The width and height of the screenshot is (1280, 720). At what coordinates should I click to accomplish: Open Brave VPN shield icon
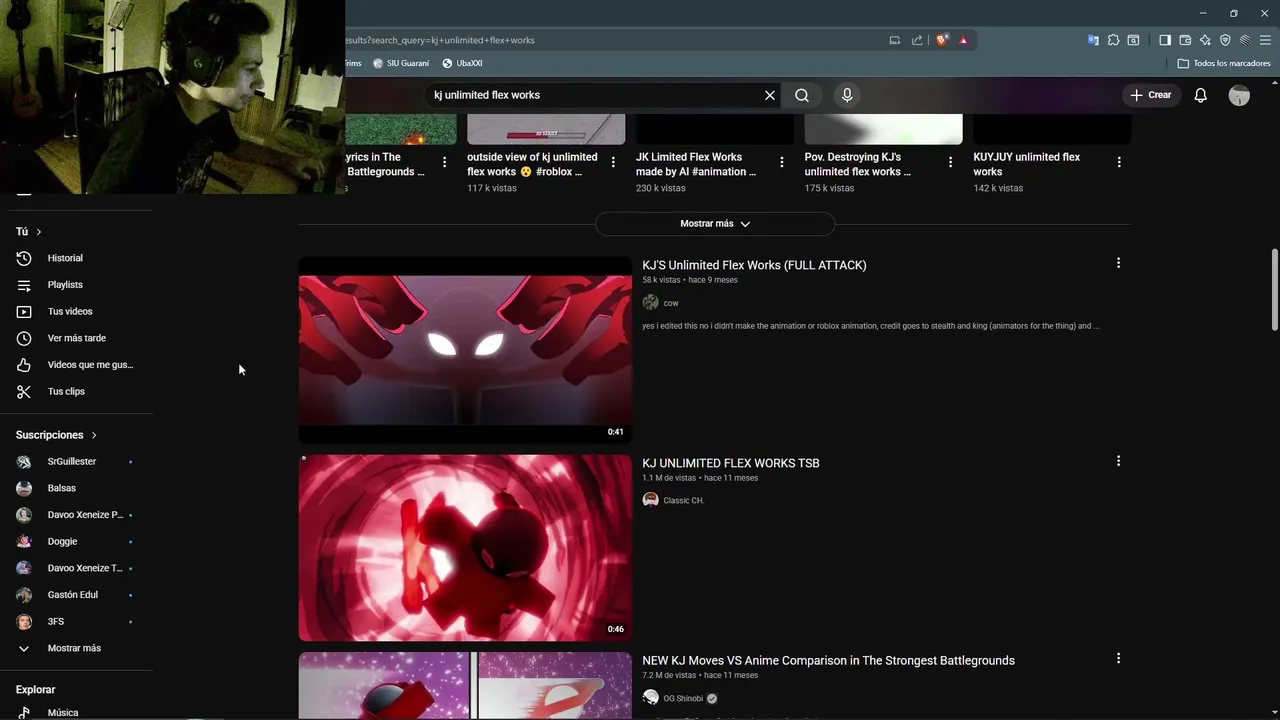point(1225,40)
